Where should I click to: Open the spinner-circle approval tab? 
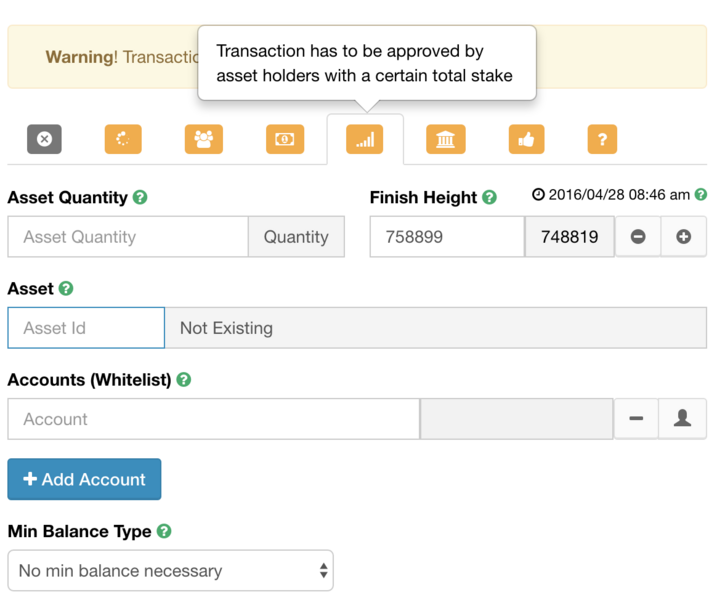[123, 139]
